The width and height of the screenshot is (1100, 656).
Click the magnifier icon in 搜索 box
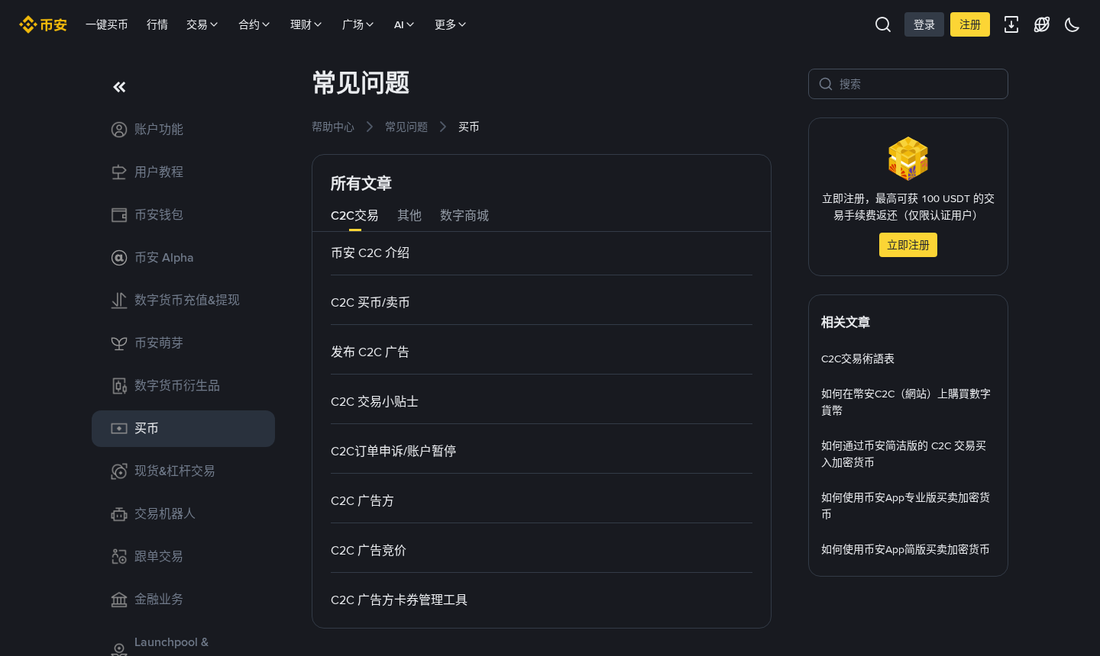pos(826,84)
